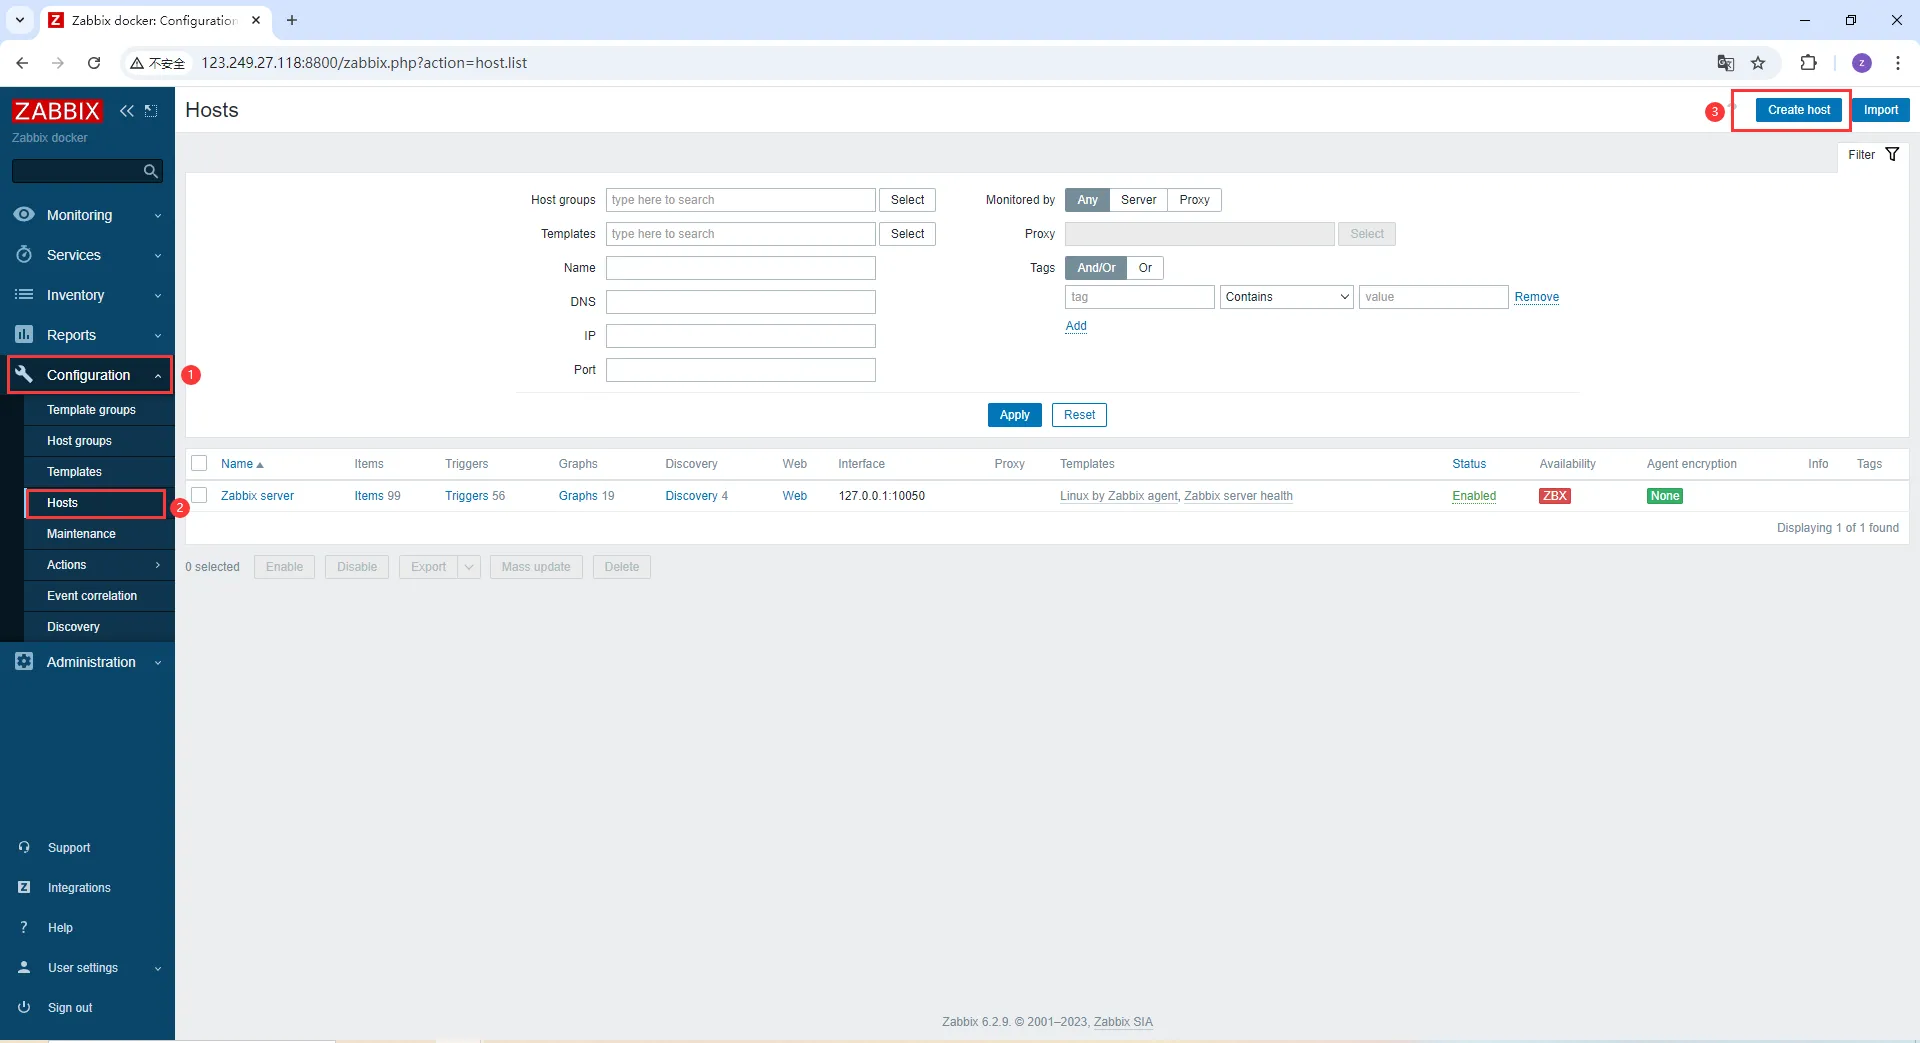Click the User settings person icon
This screenshot has height=1043, width=1920.
(x=24, y=968)
